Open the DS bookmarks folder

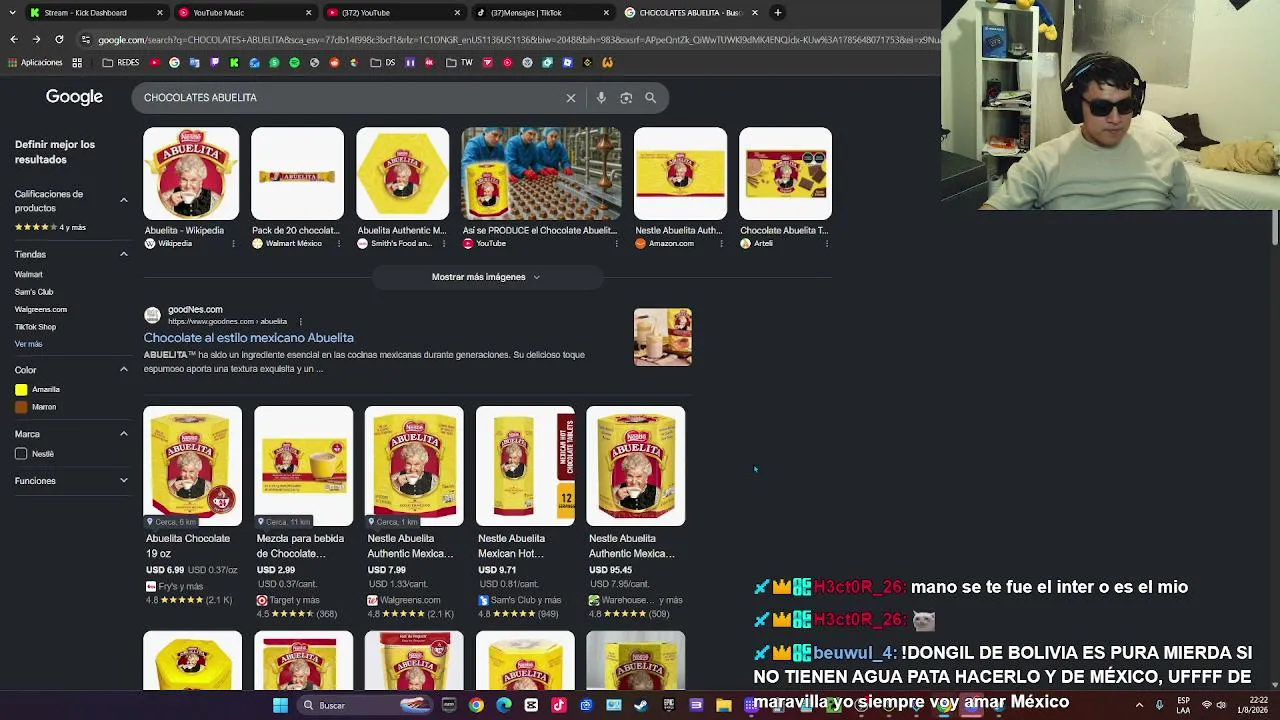coord(383,63)
